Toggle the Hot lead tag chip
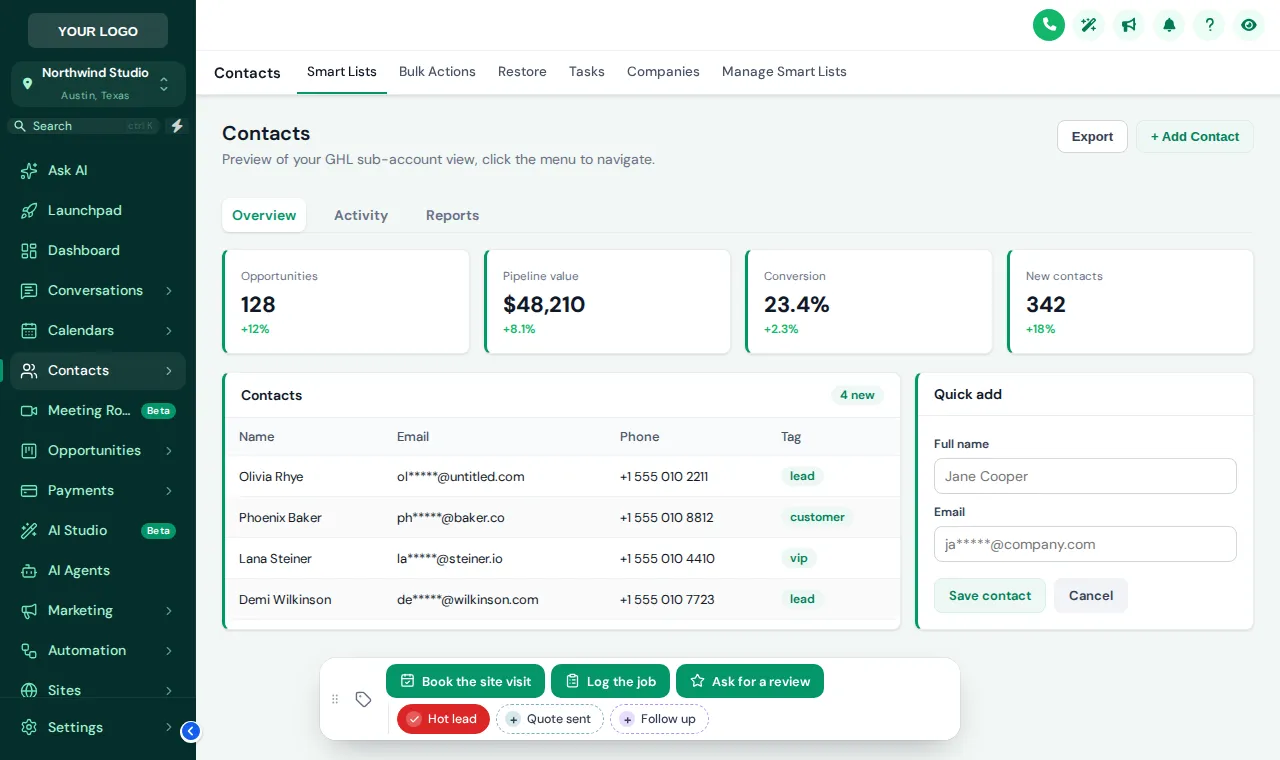This screenshot has height=760, width=1280. point(443,719)
